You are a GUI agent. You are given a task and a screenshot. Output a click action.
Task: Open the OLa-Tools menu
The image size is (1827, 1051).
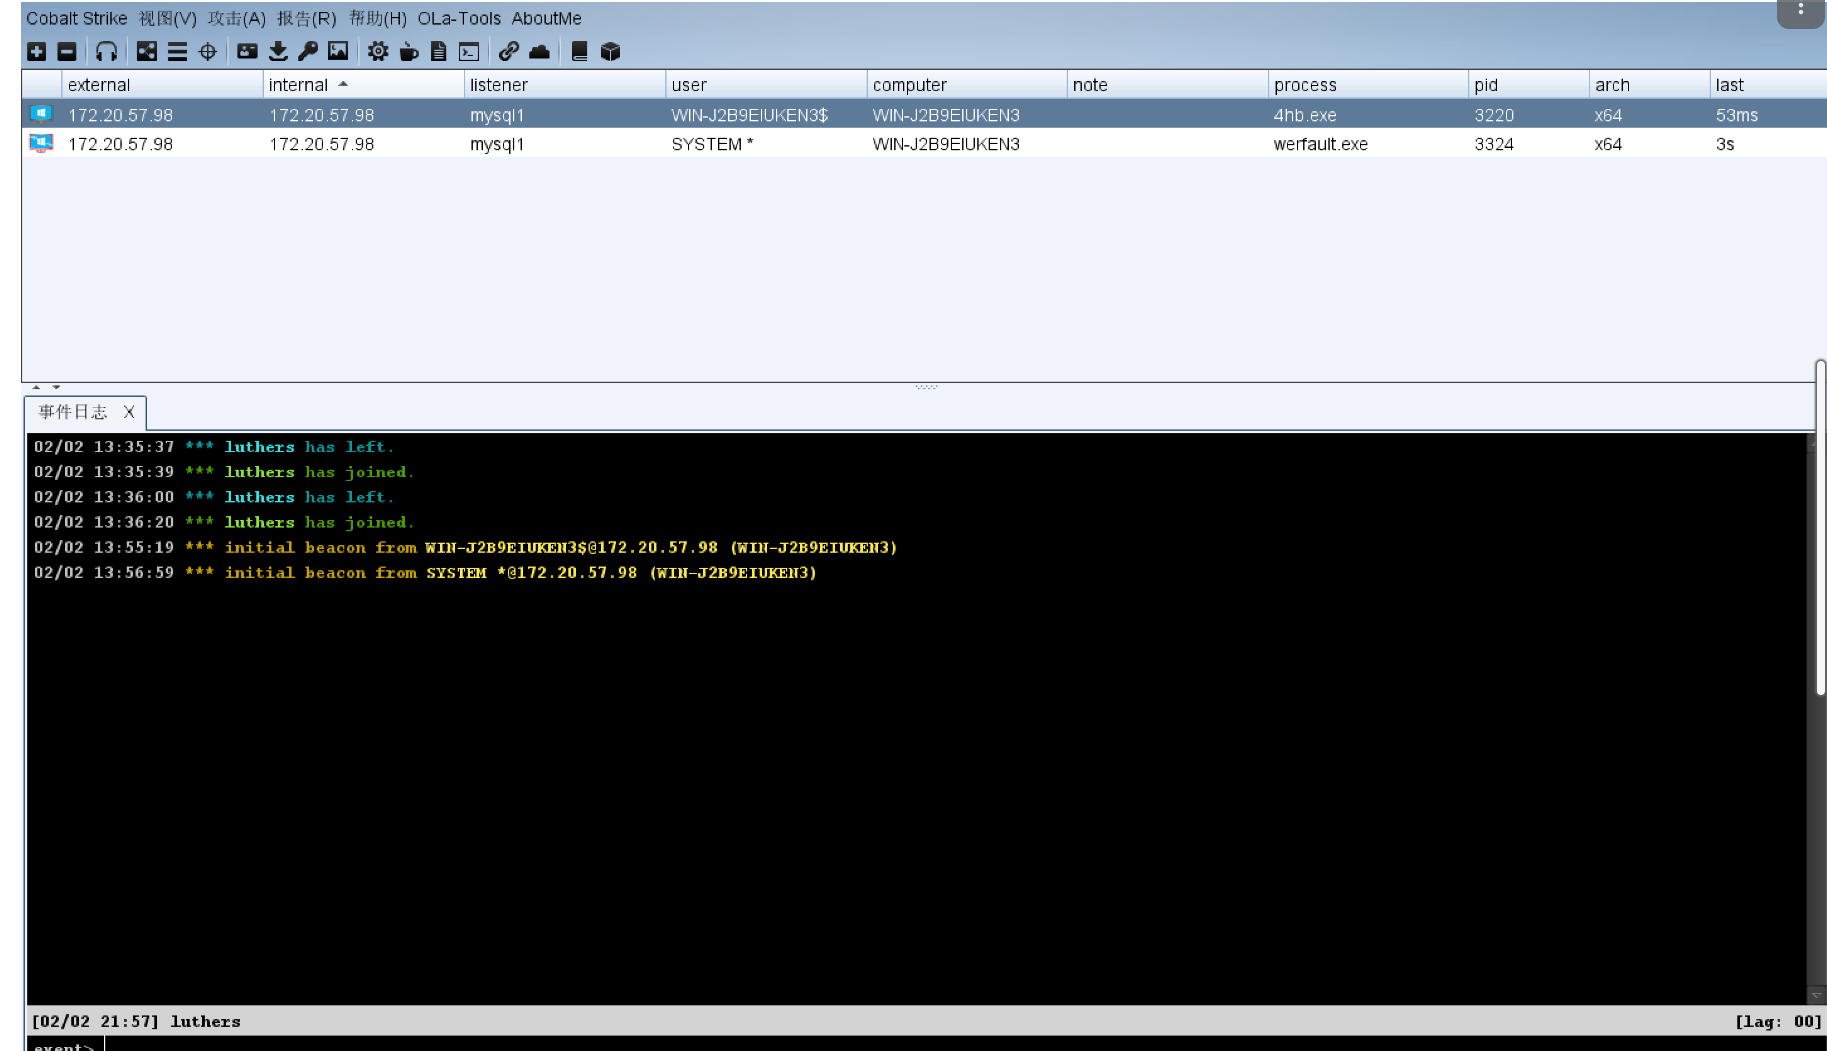tap(459, 18)
